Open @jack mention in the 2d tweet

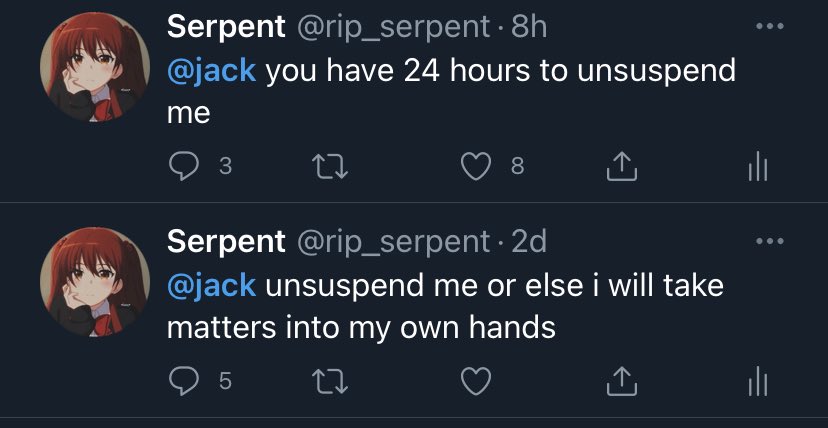tap(211, 285)
